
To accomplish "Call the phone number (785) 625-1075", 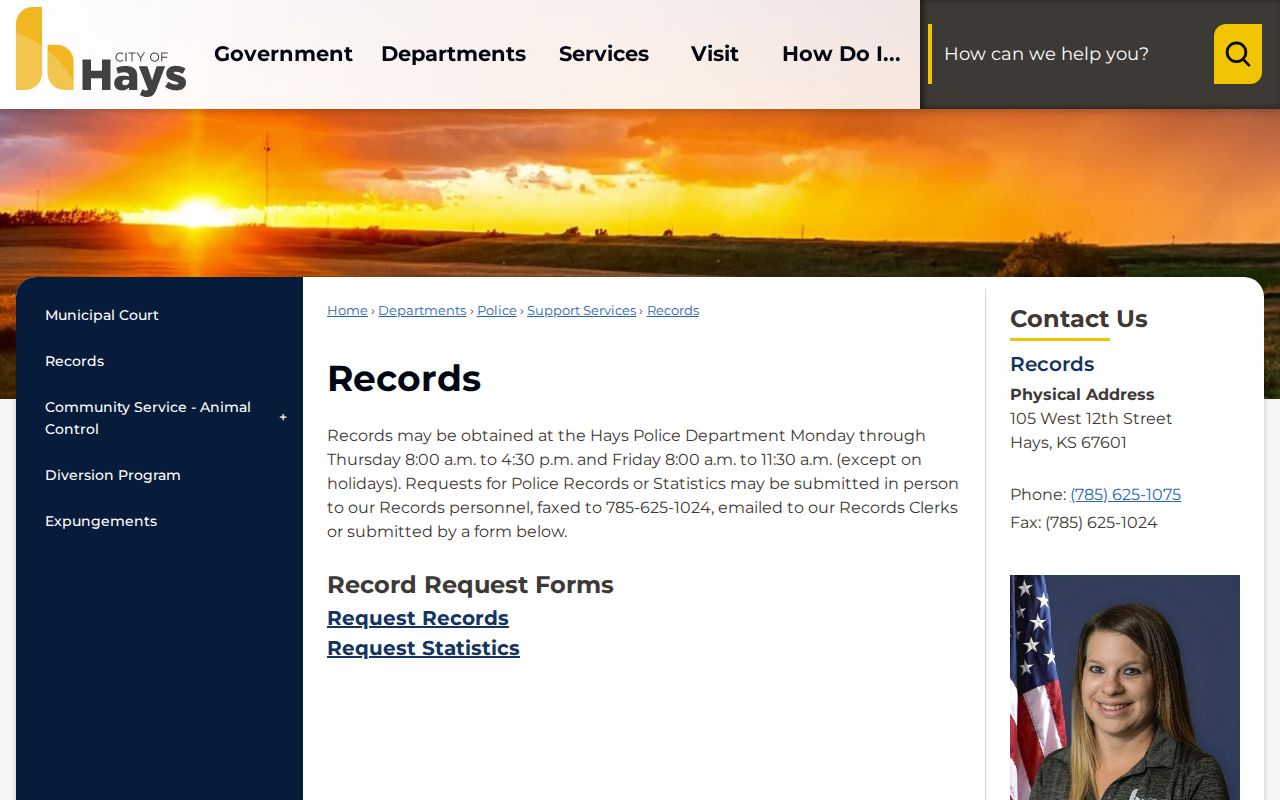I will 1125,495.
